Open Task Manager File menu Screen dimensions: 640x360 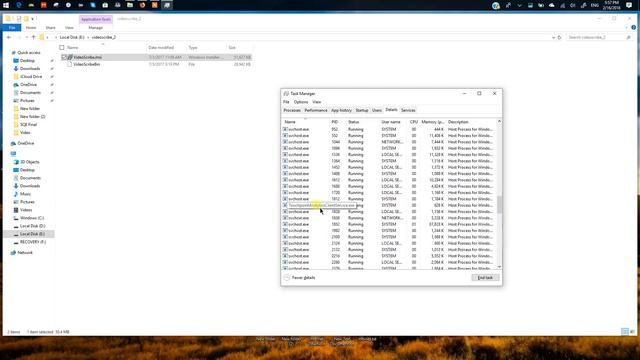point(286,102)
